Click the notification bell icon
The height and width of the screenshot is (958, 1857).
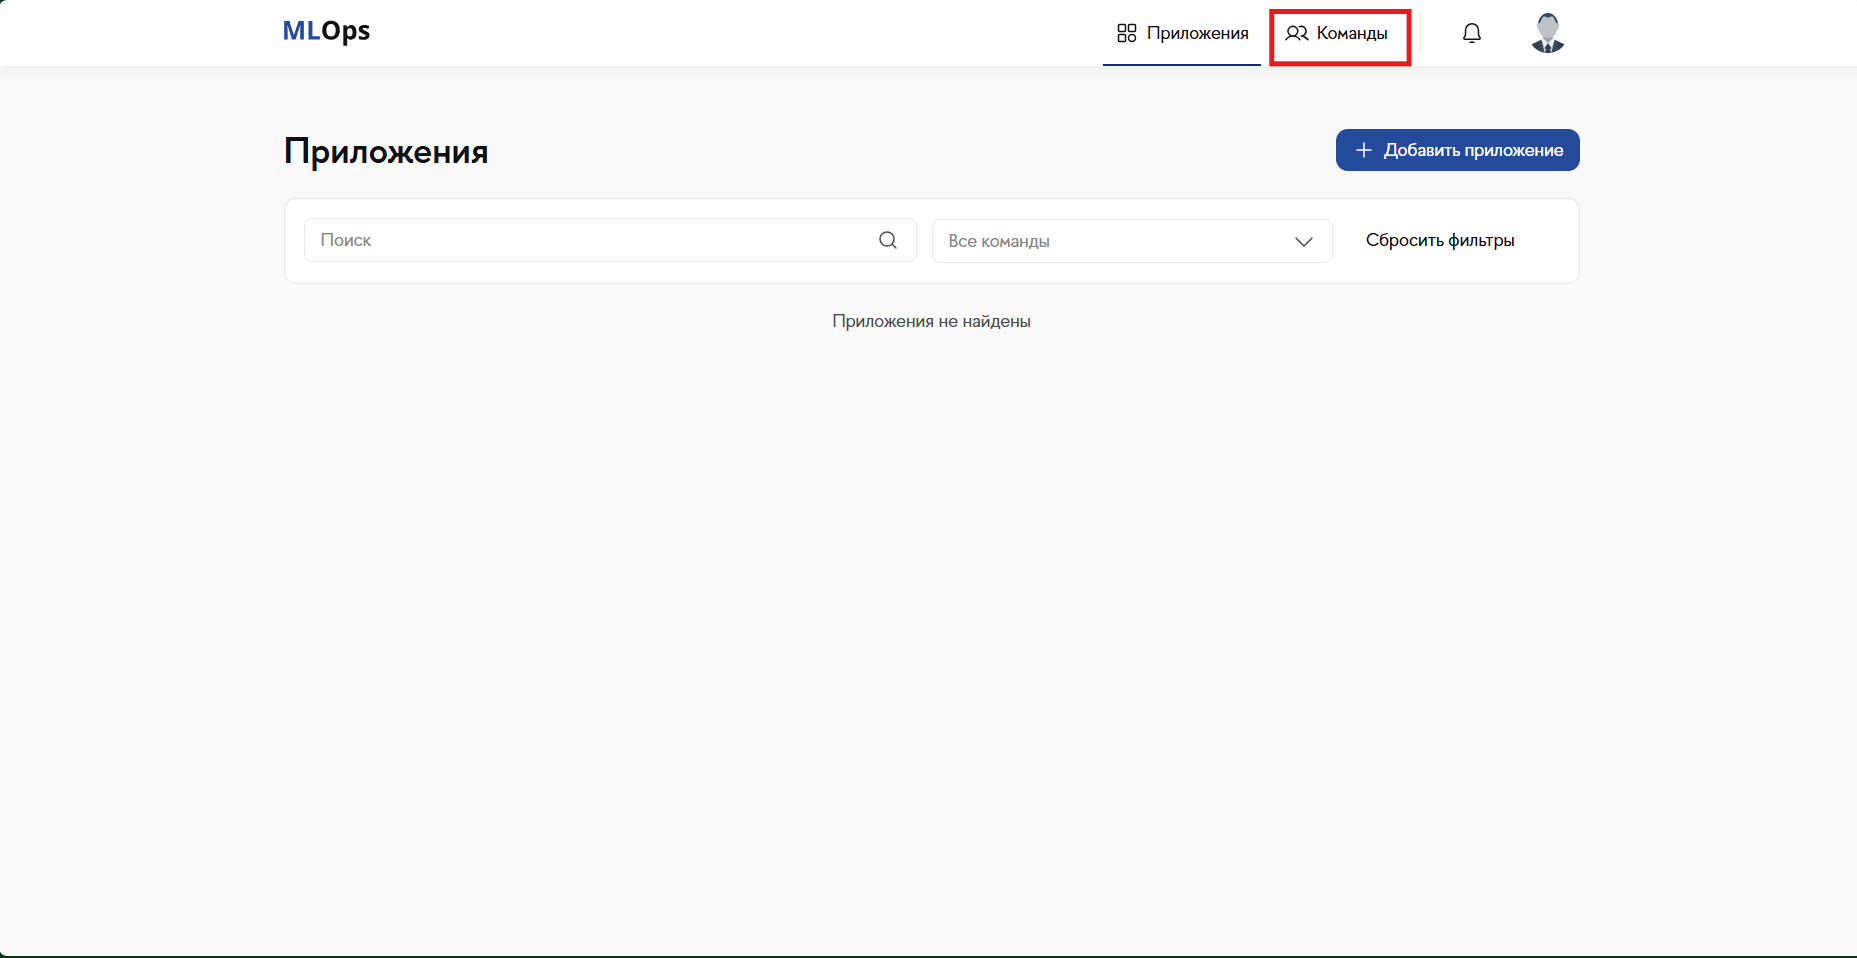tap(1471, 33)
